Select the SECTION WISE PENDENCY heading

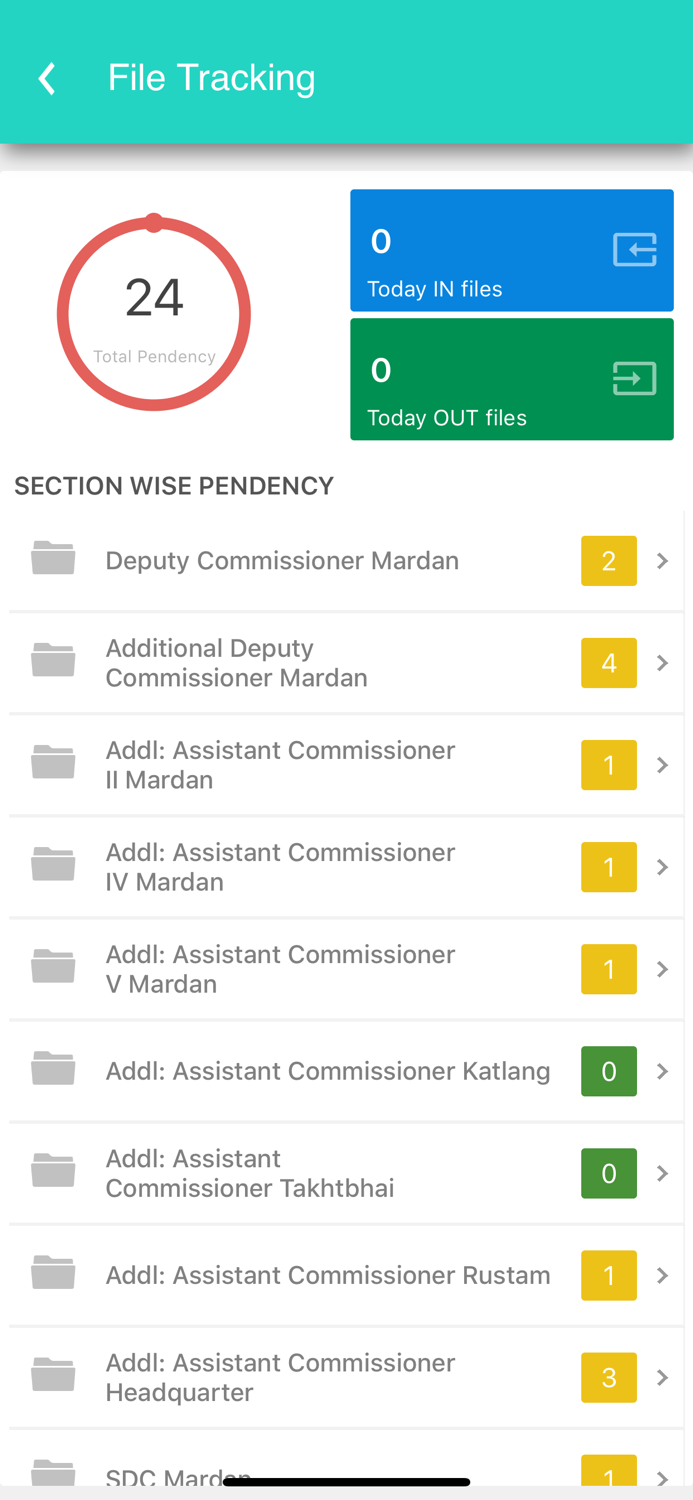[173, 486]
